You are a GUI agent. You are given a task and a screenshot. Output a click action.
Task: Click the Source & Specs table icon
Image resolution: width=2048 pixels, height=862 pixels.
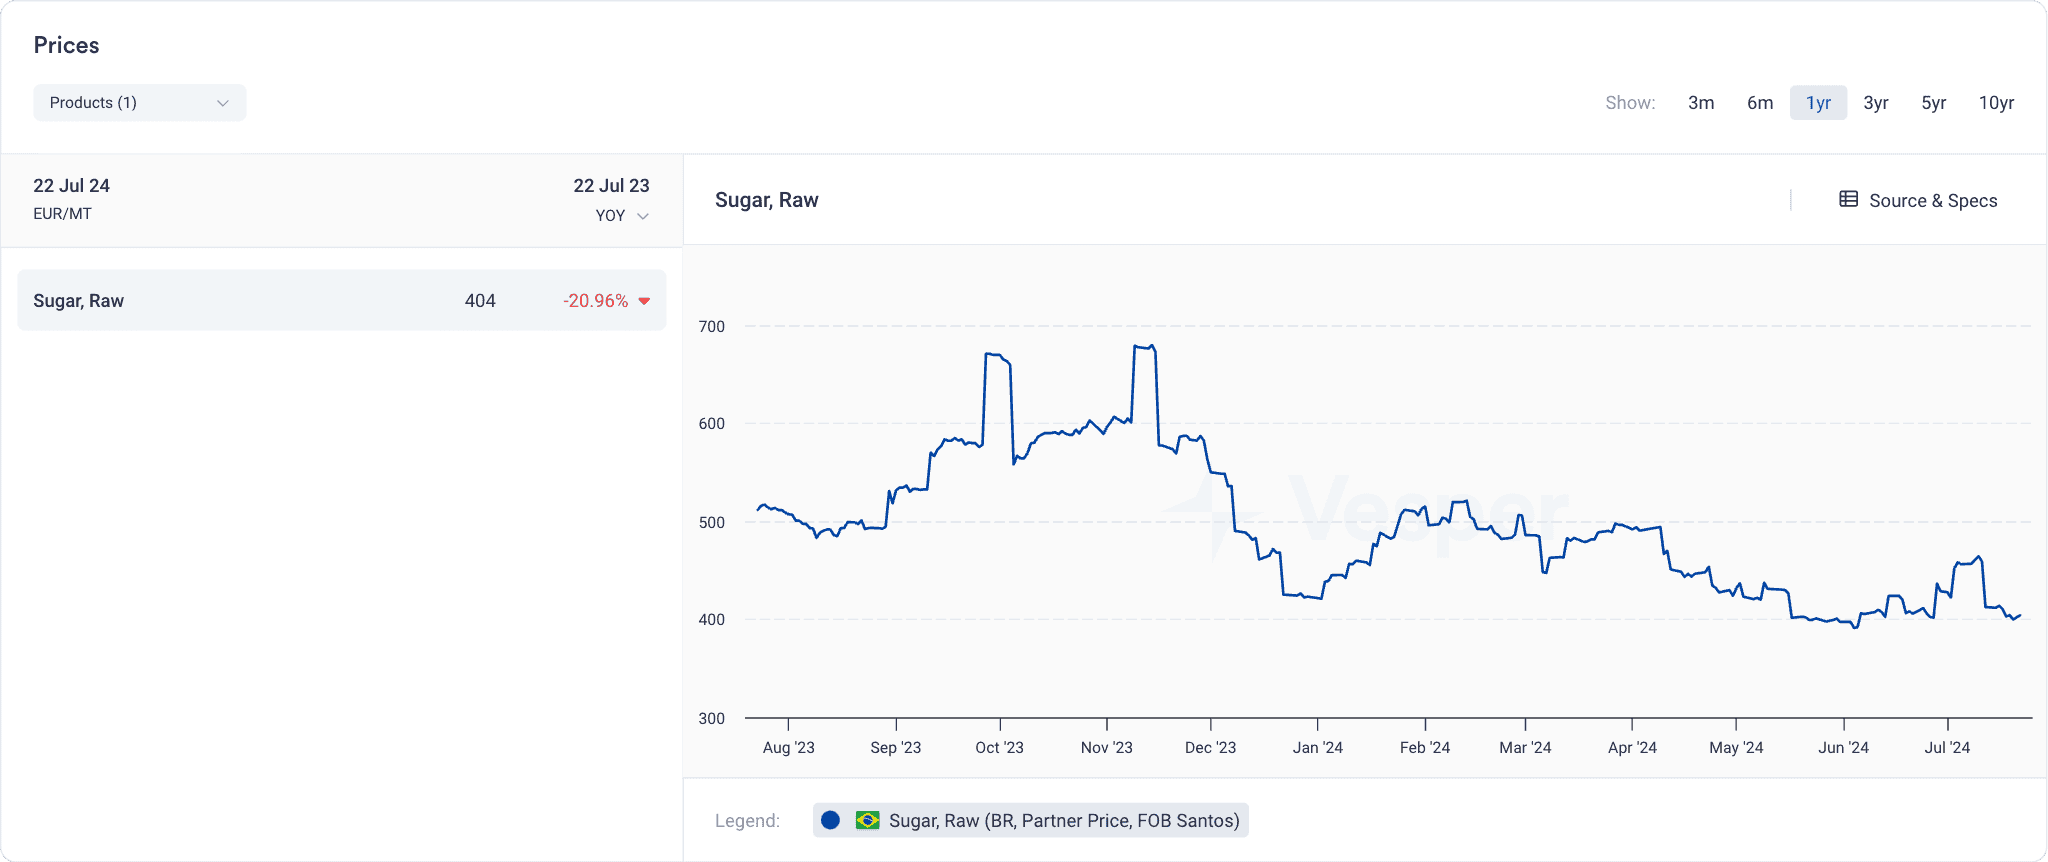(x=1848, y=199)
